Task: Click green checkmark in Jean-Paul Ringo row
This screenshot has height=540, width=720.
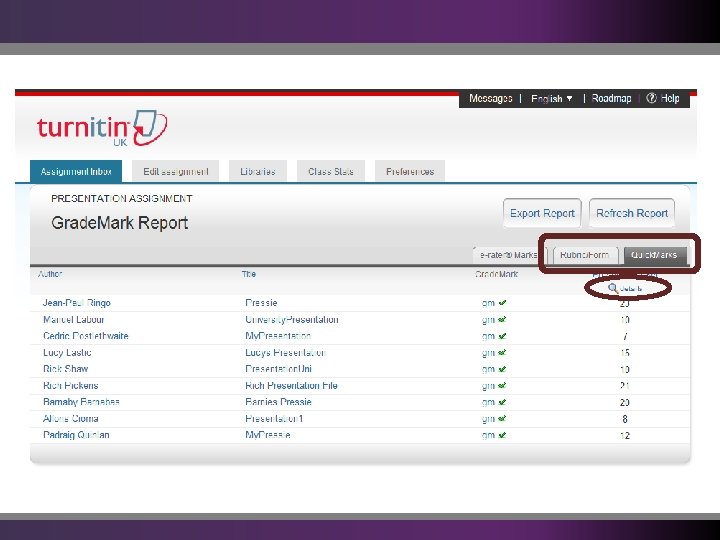Action: pyautogui.click(x=502, y=303)
